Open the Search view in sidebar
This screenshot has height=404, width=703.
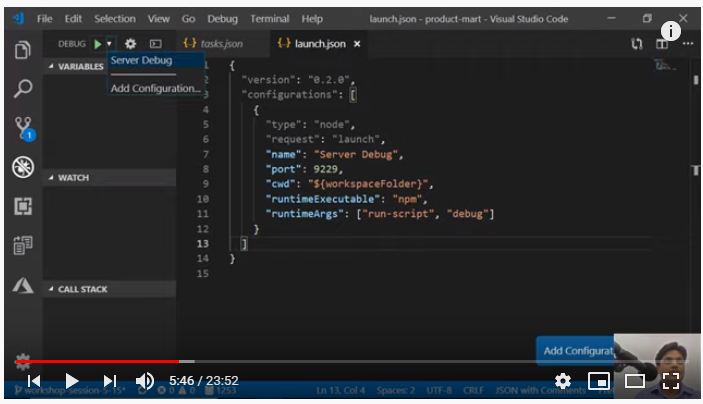click(22, 88)
